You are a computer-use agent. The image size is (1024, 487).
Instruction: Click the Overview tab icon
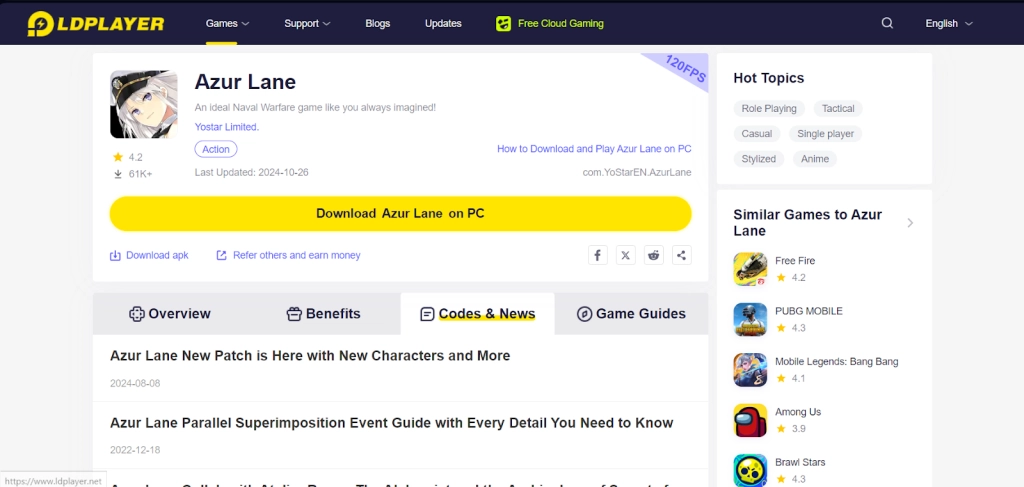(x=136, y=314)
